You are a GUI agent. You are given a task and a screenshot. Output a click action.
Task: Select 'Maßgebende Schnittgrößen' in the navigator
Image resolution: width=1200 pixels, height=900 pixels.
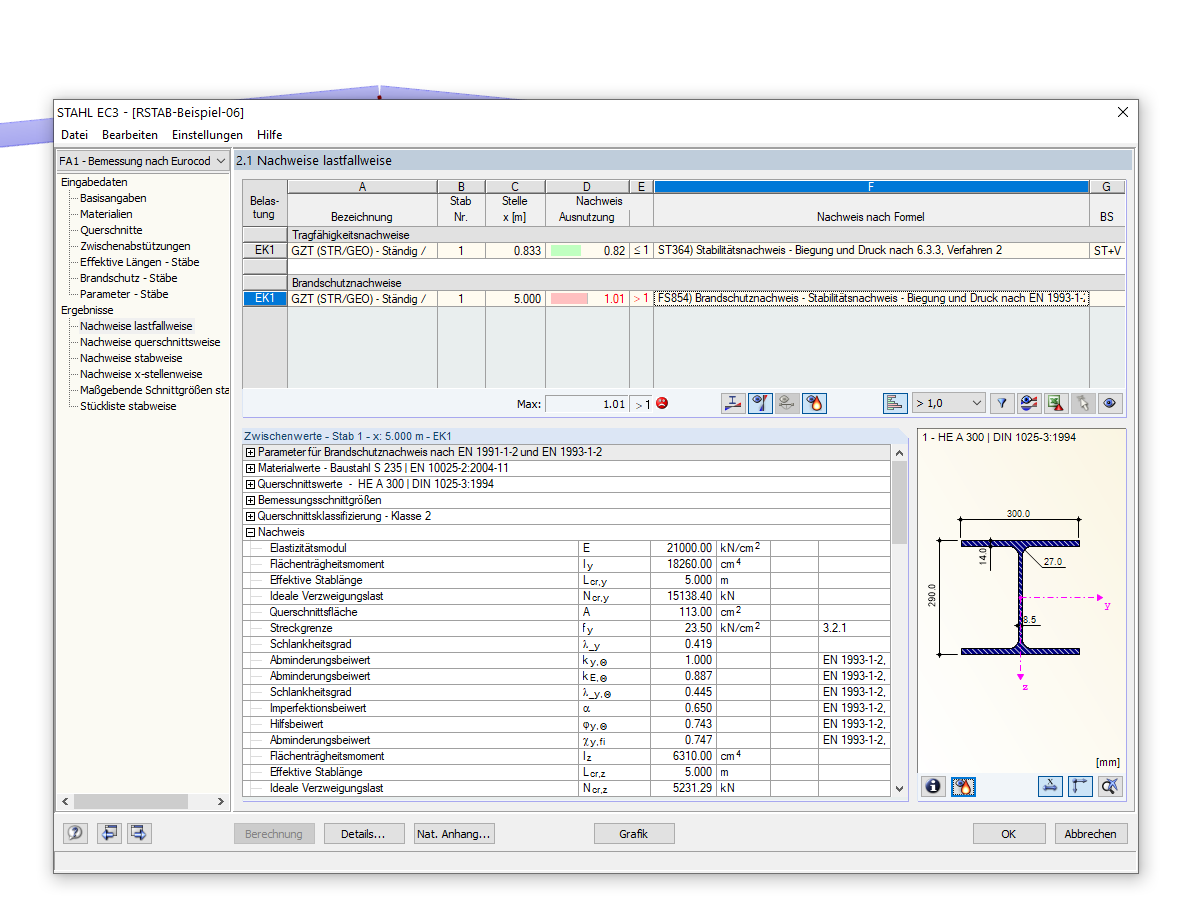click(x=154, y=390)
